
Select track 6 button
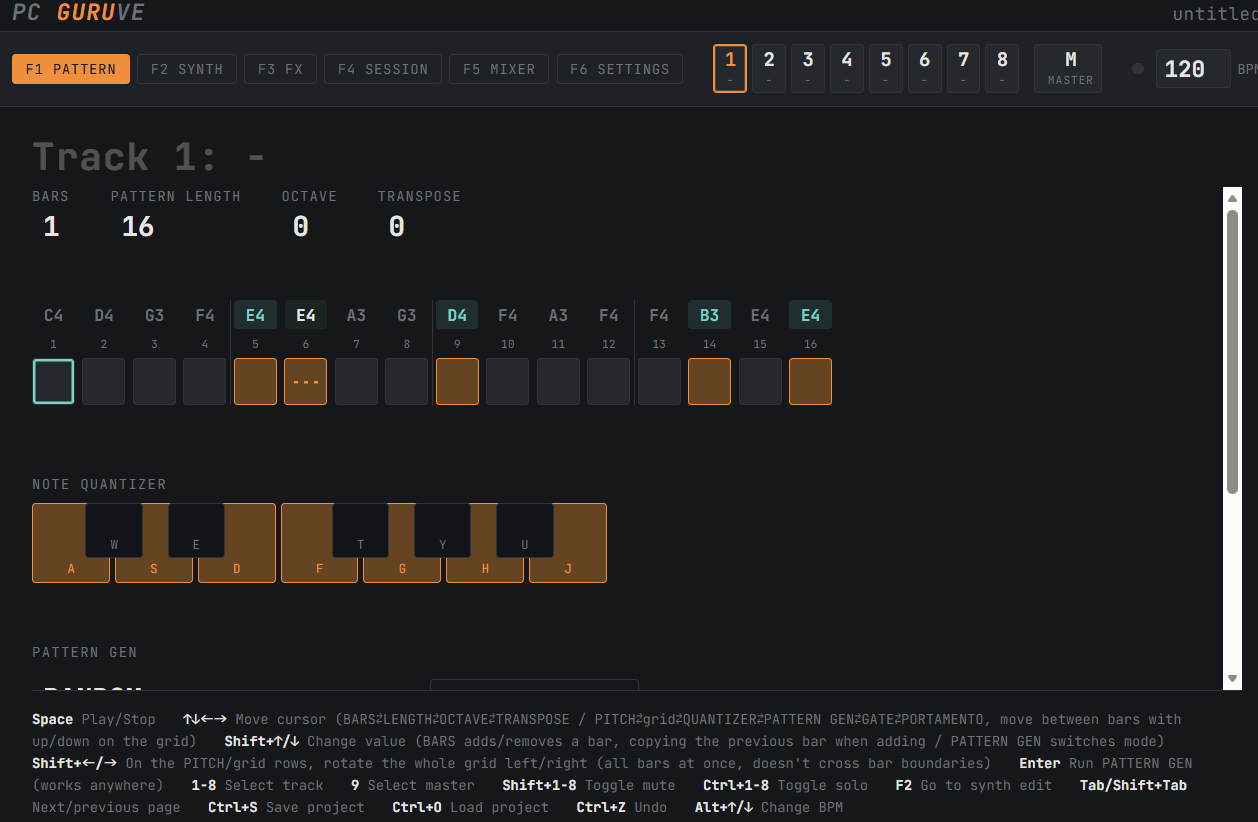pyautogui.click(x=925, y=68)
